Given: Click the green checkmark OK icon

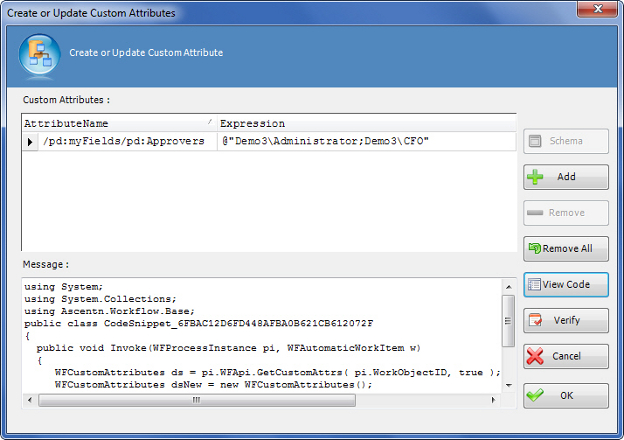Looking at the screenshot, I should coord(535,395).
